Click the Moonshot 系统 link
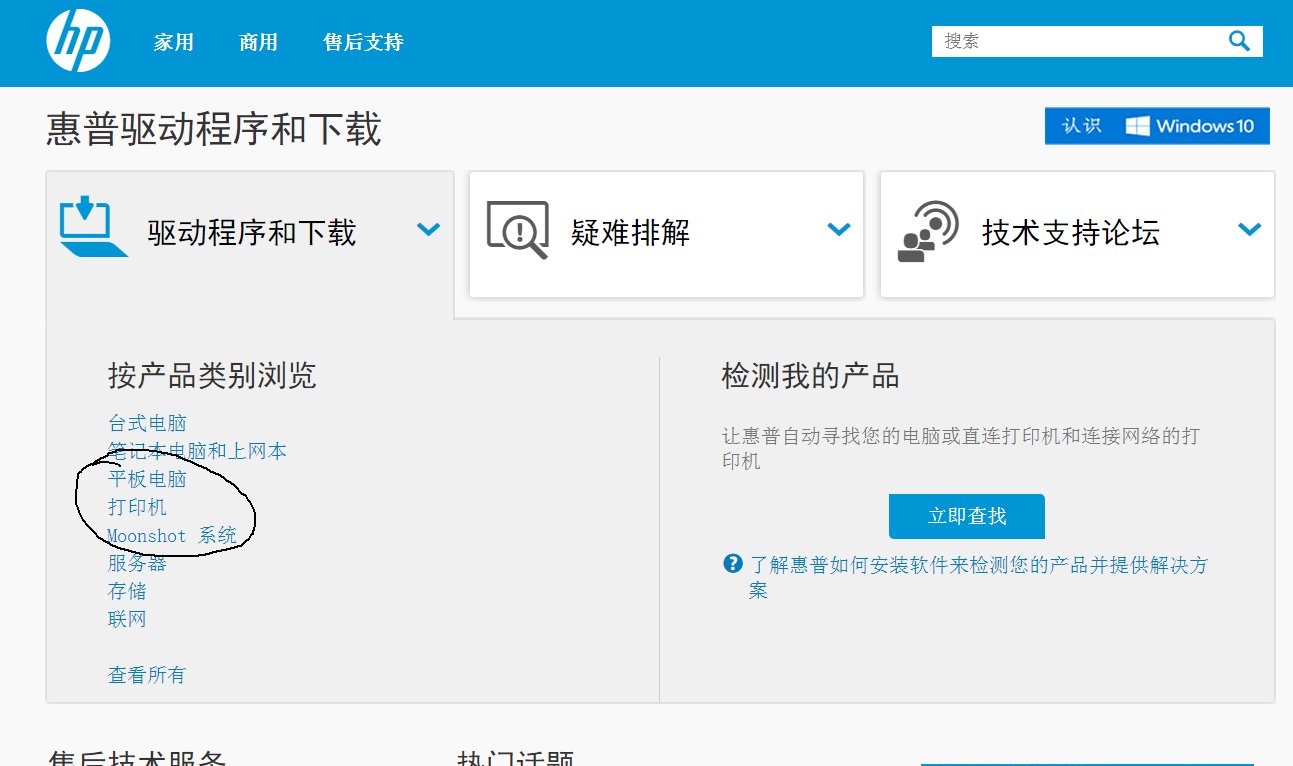 pyautogui.click(x=173, y=535)
